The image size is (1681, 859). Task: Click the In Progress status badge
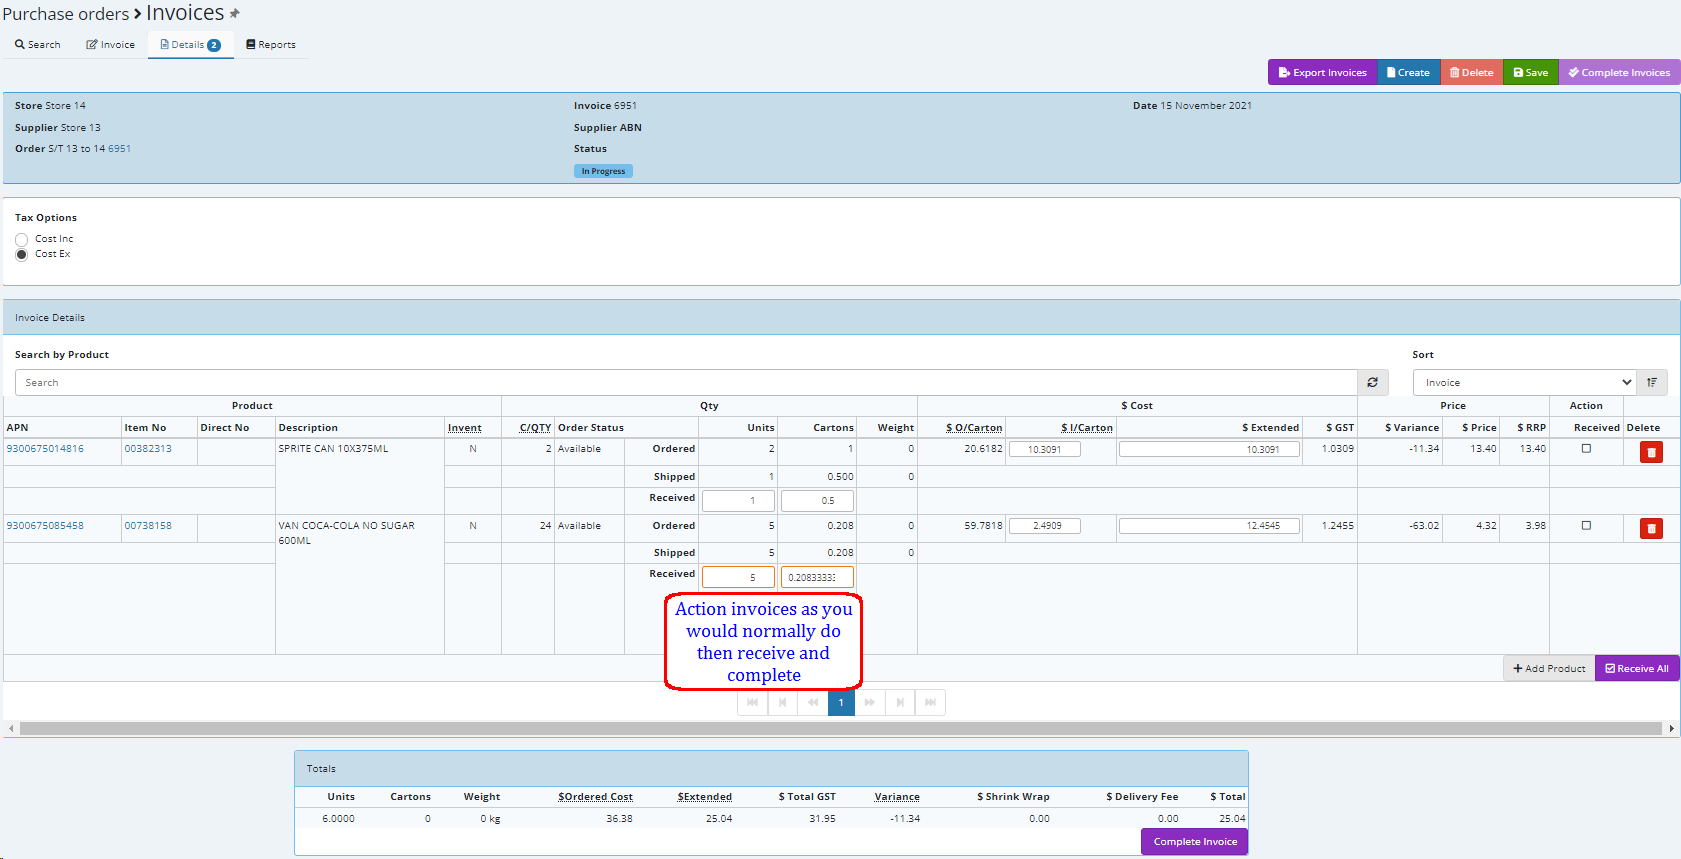pyautogui.click(x=603, y=171)
